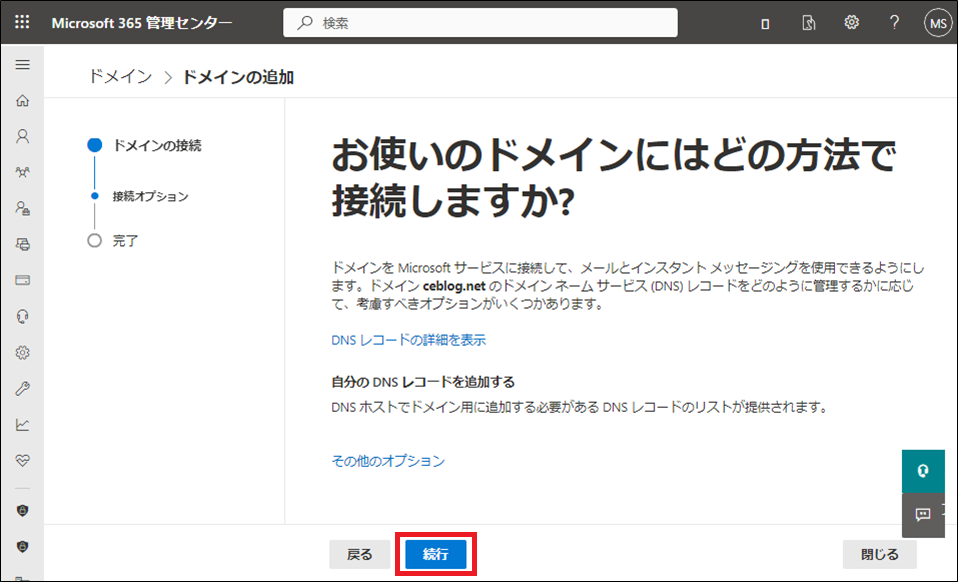Screen dimensions: 958x582
Task: Select 接続オプション step
Action: pyautogui.click(x=150, y=197)
